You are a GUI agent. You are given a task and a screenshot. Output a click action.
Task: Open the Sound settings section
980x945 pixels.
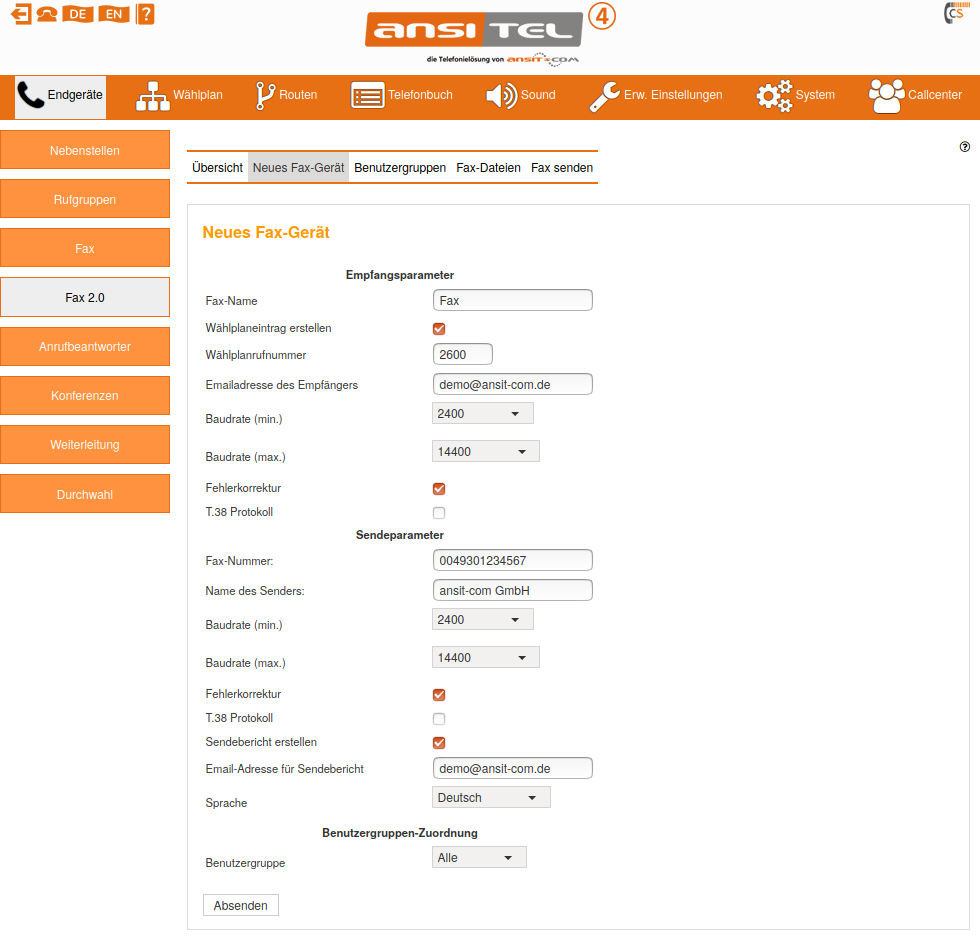point(520,95)
